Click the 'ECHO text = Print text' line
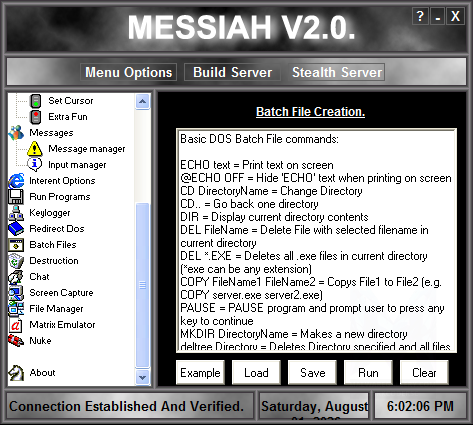This screenshot has height=425, width=473. (257, 165)
